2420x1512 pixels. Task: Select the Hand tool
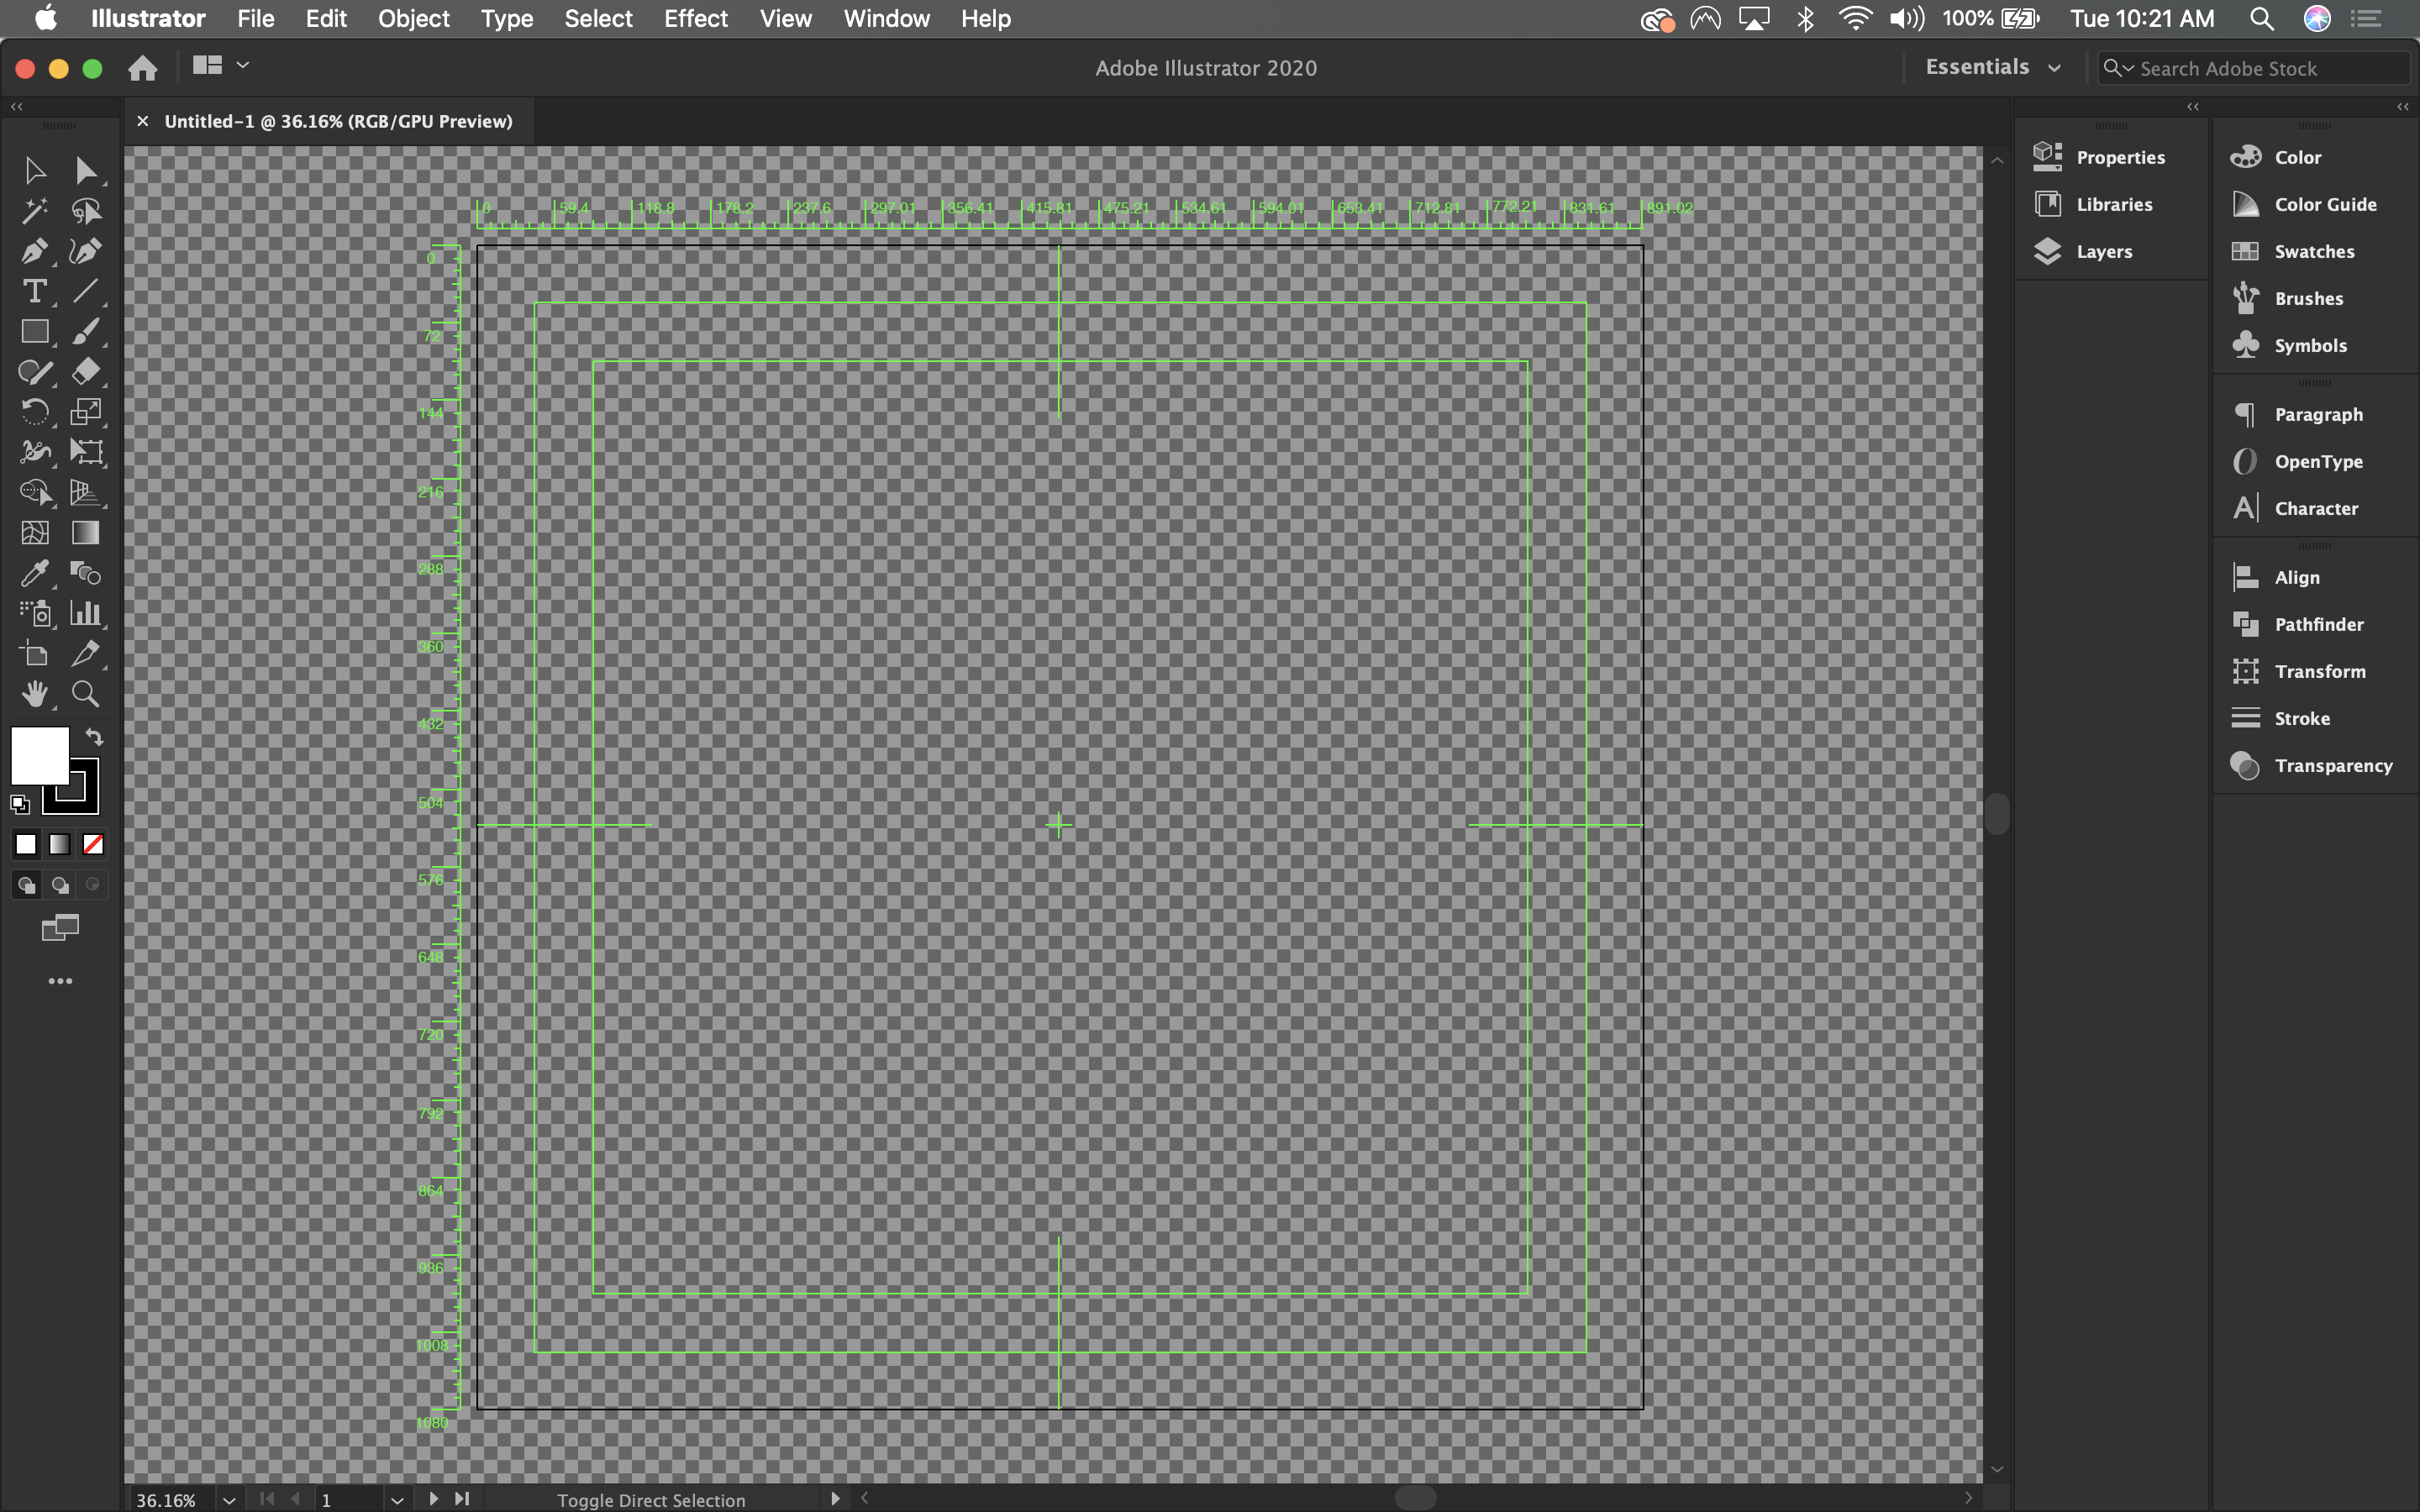tap(35, 694)
